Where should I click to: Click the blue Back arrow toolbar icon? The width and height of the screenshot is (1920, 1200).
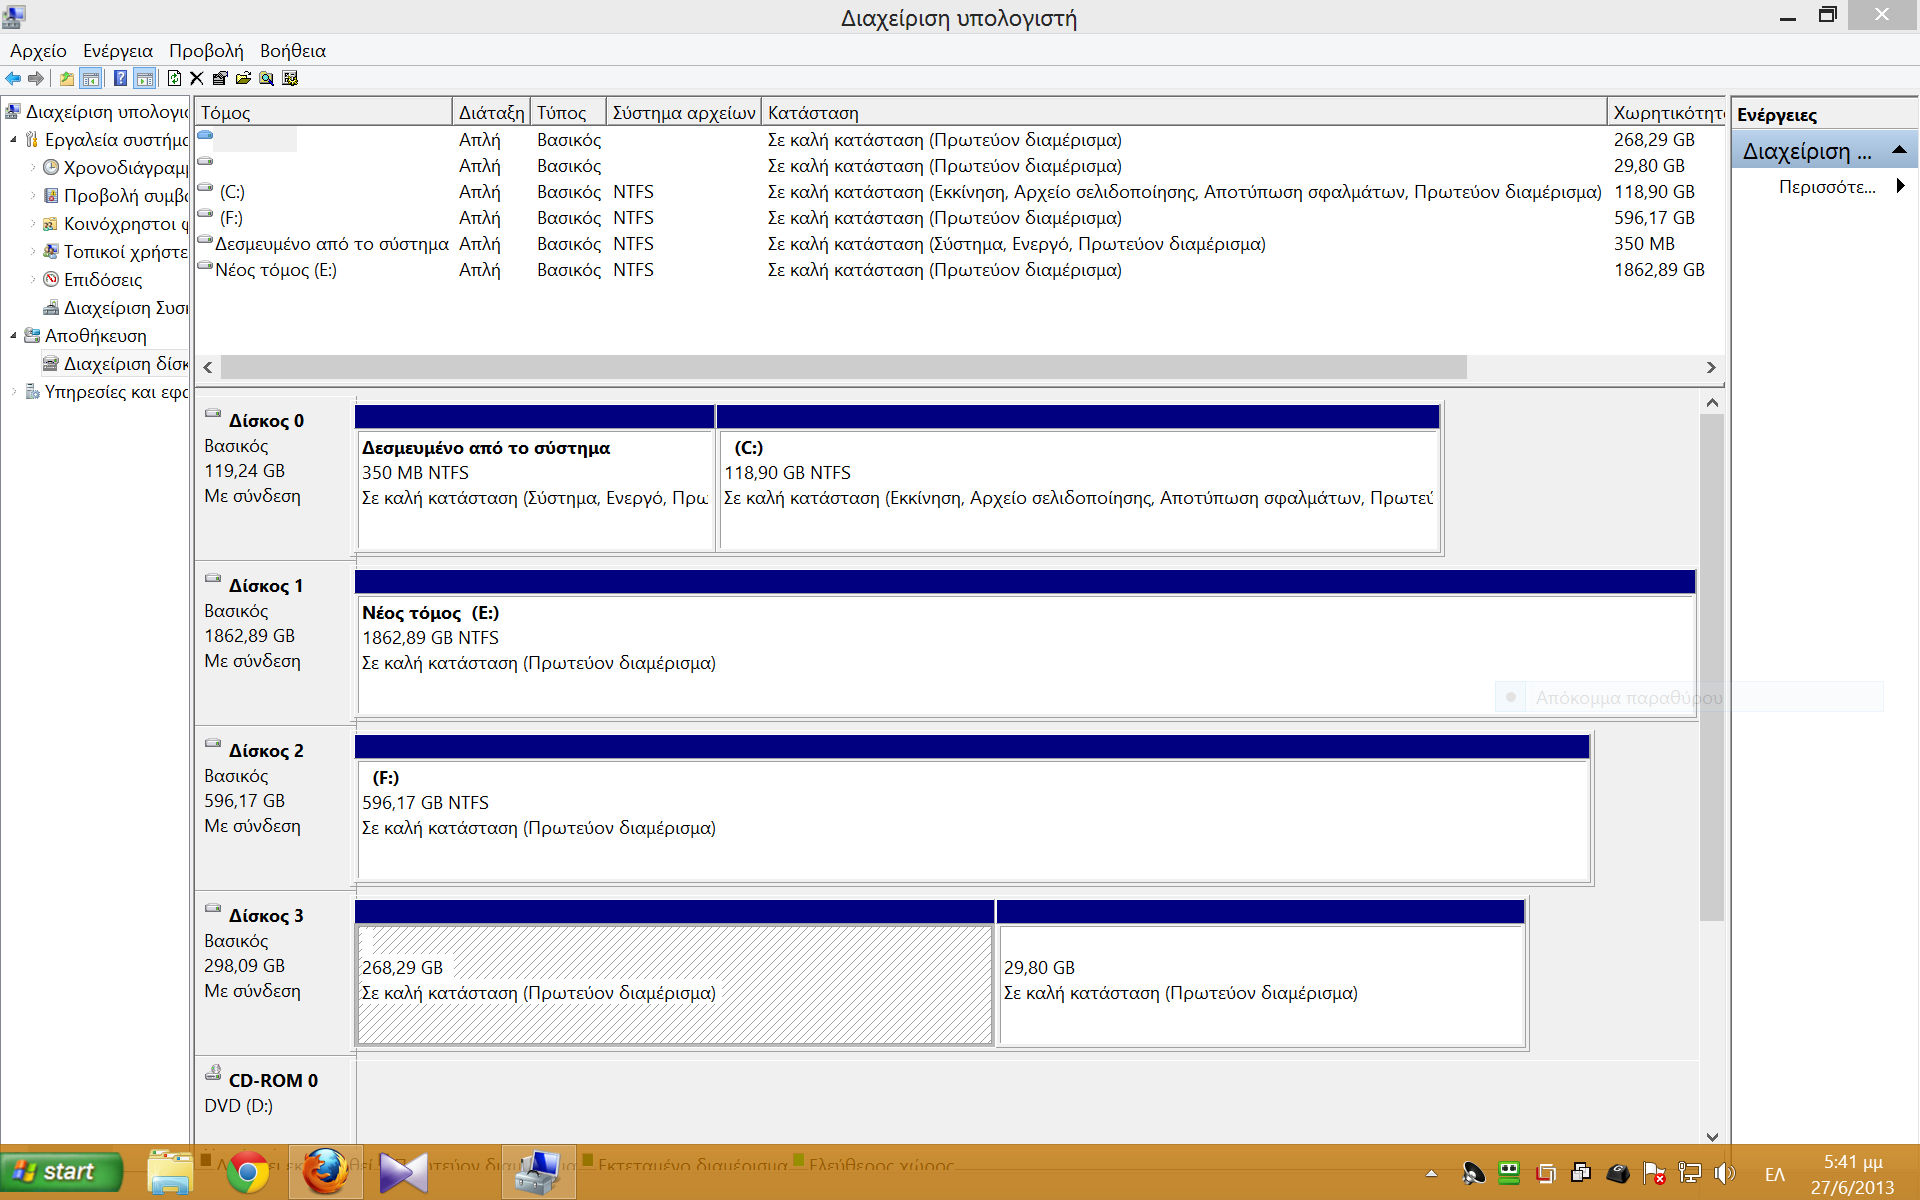(x=13, y=78)
